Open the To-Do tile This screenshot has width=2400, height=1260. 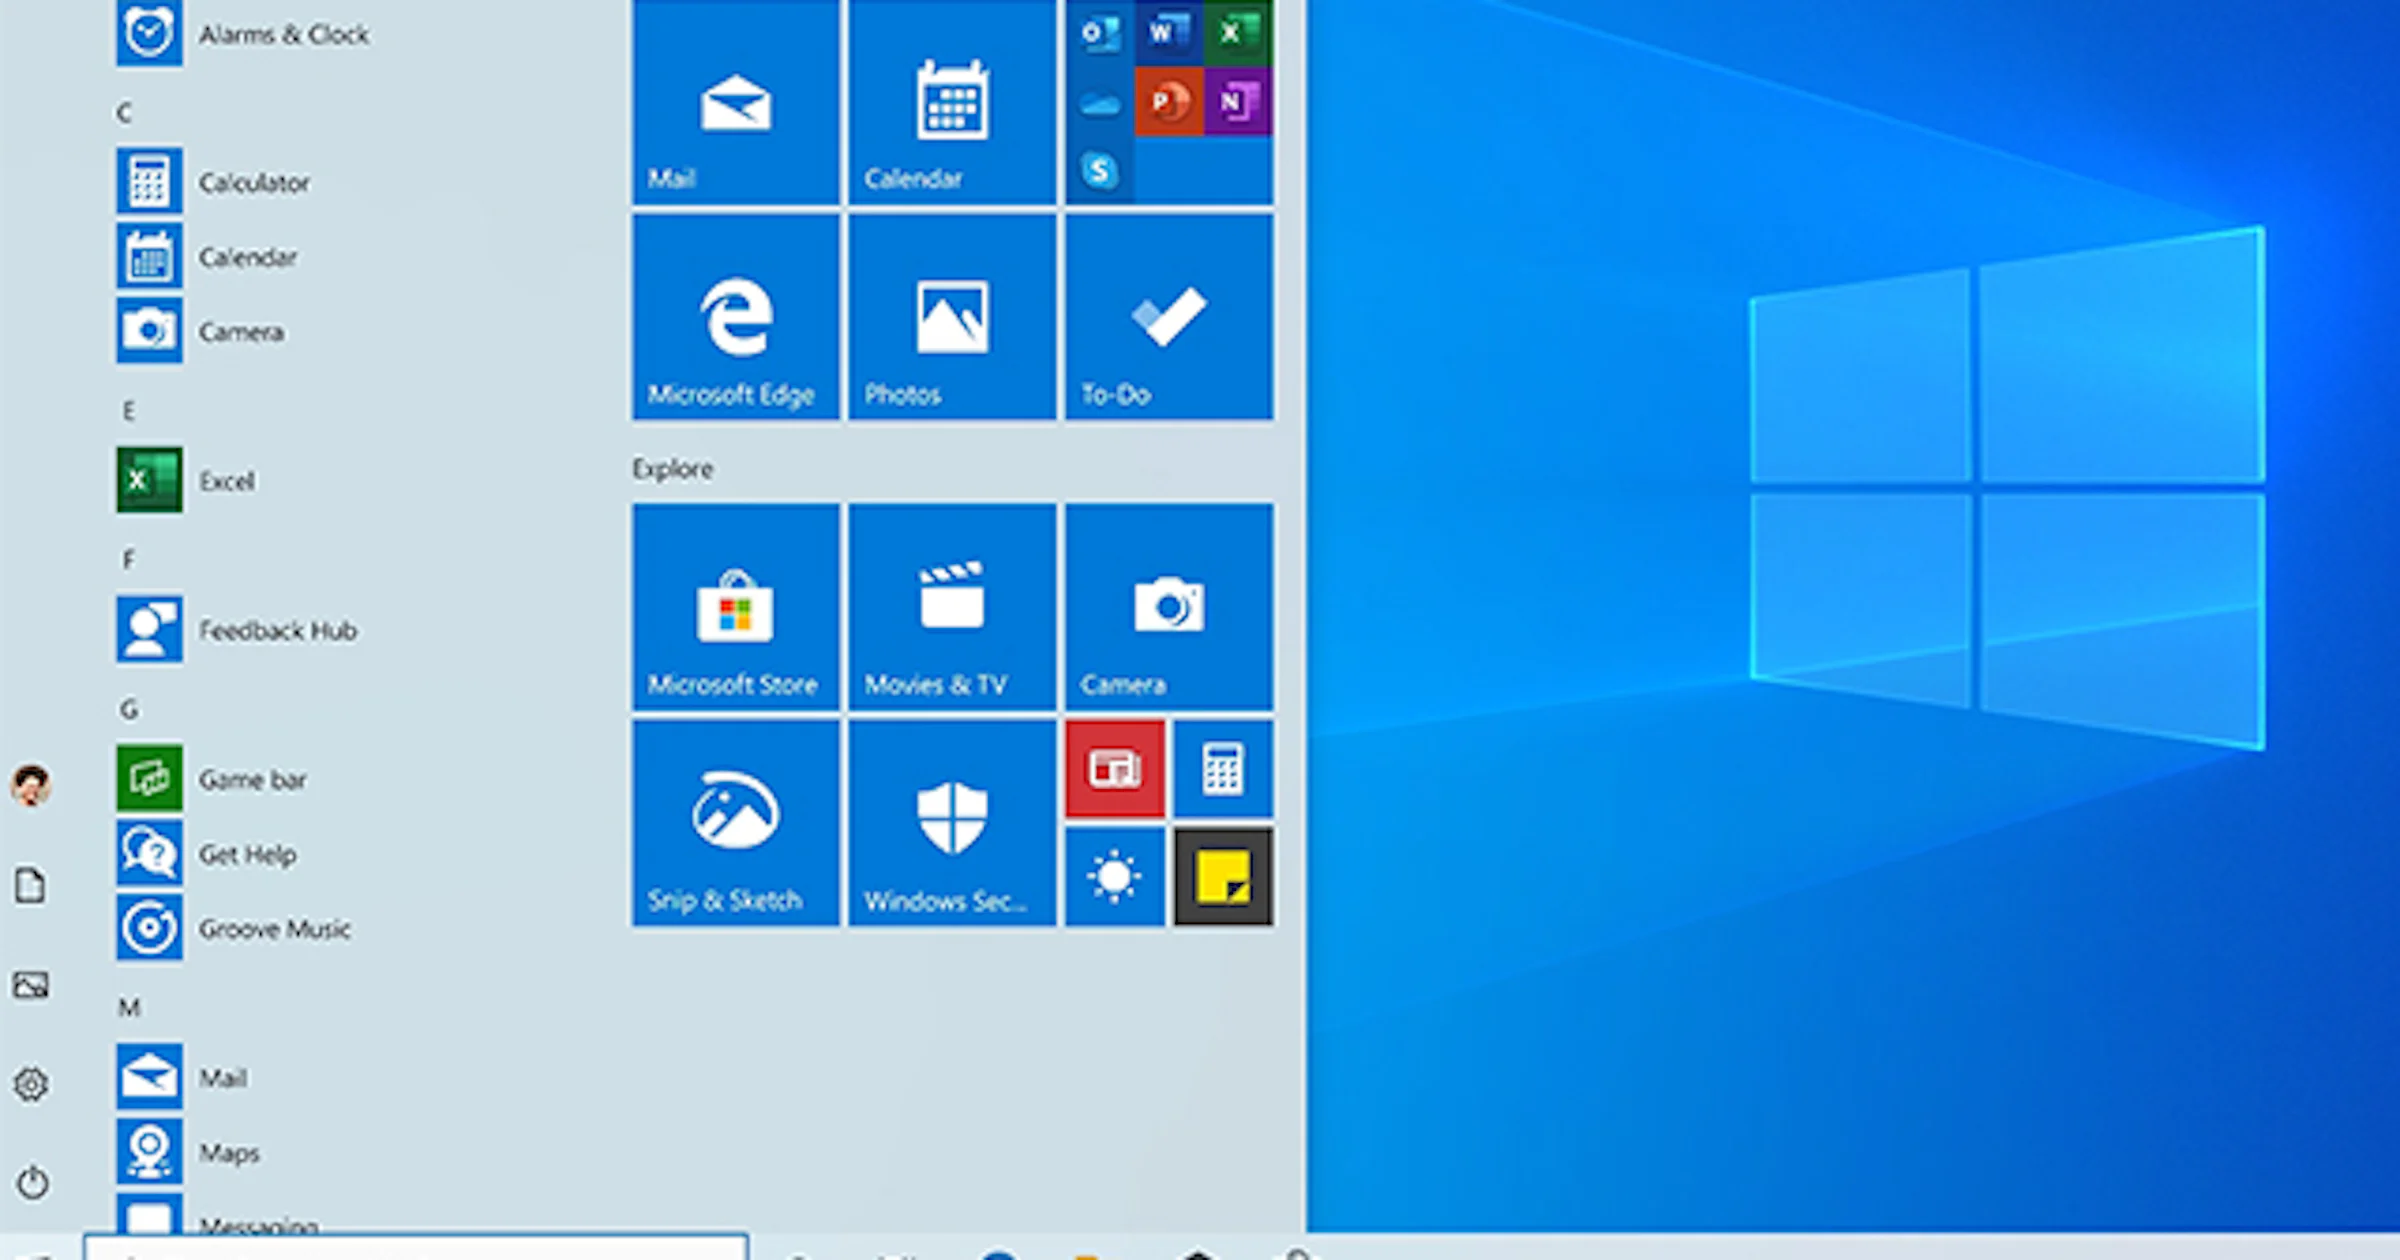coord(1169,317)
